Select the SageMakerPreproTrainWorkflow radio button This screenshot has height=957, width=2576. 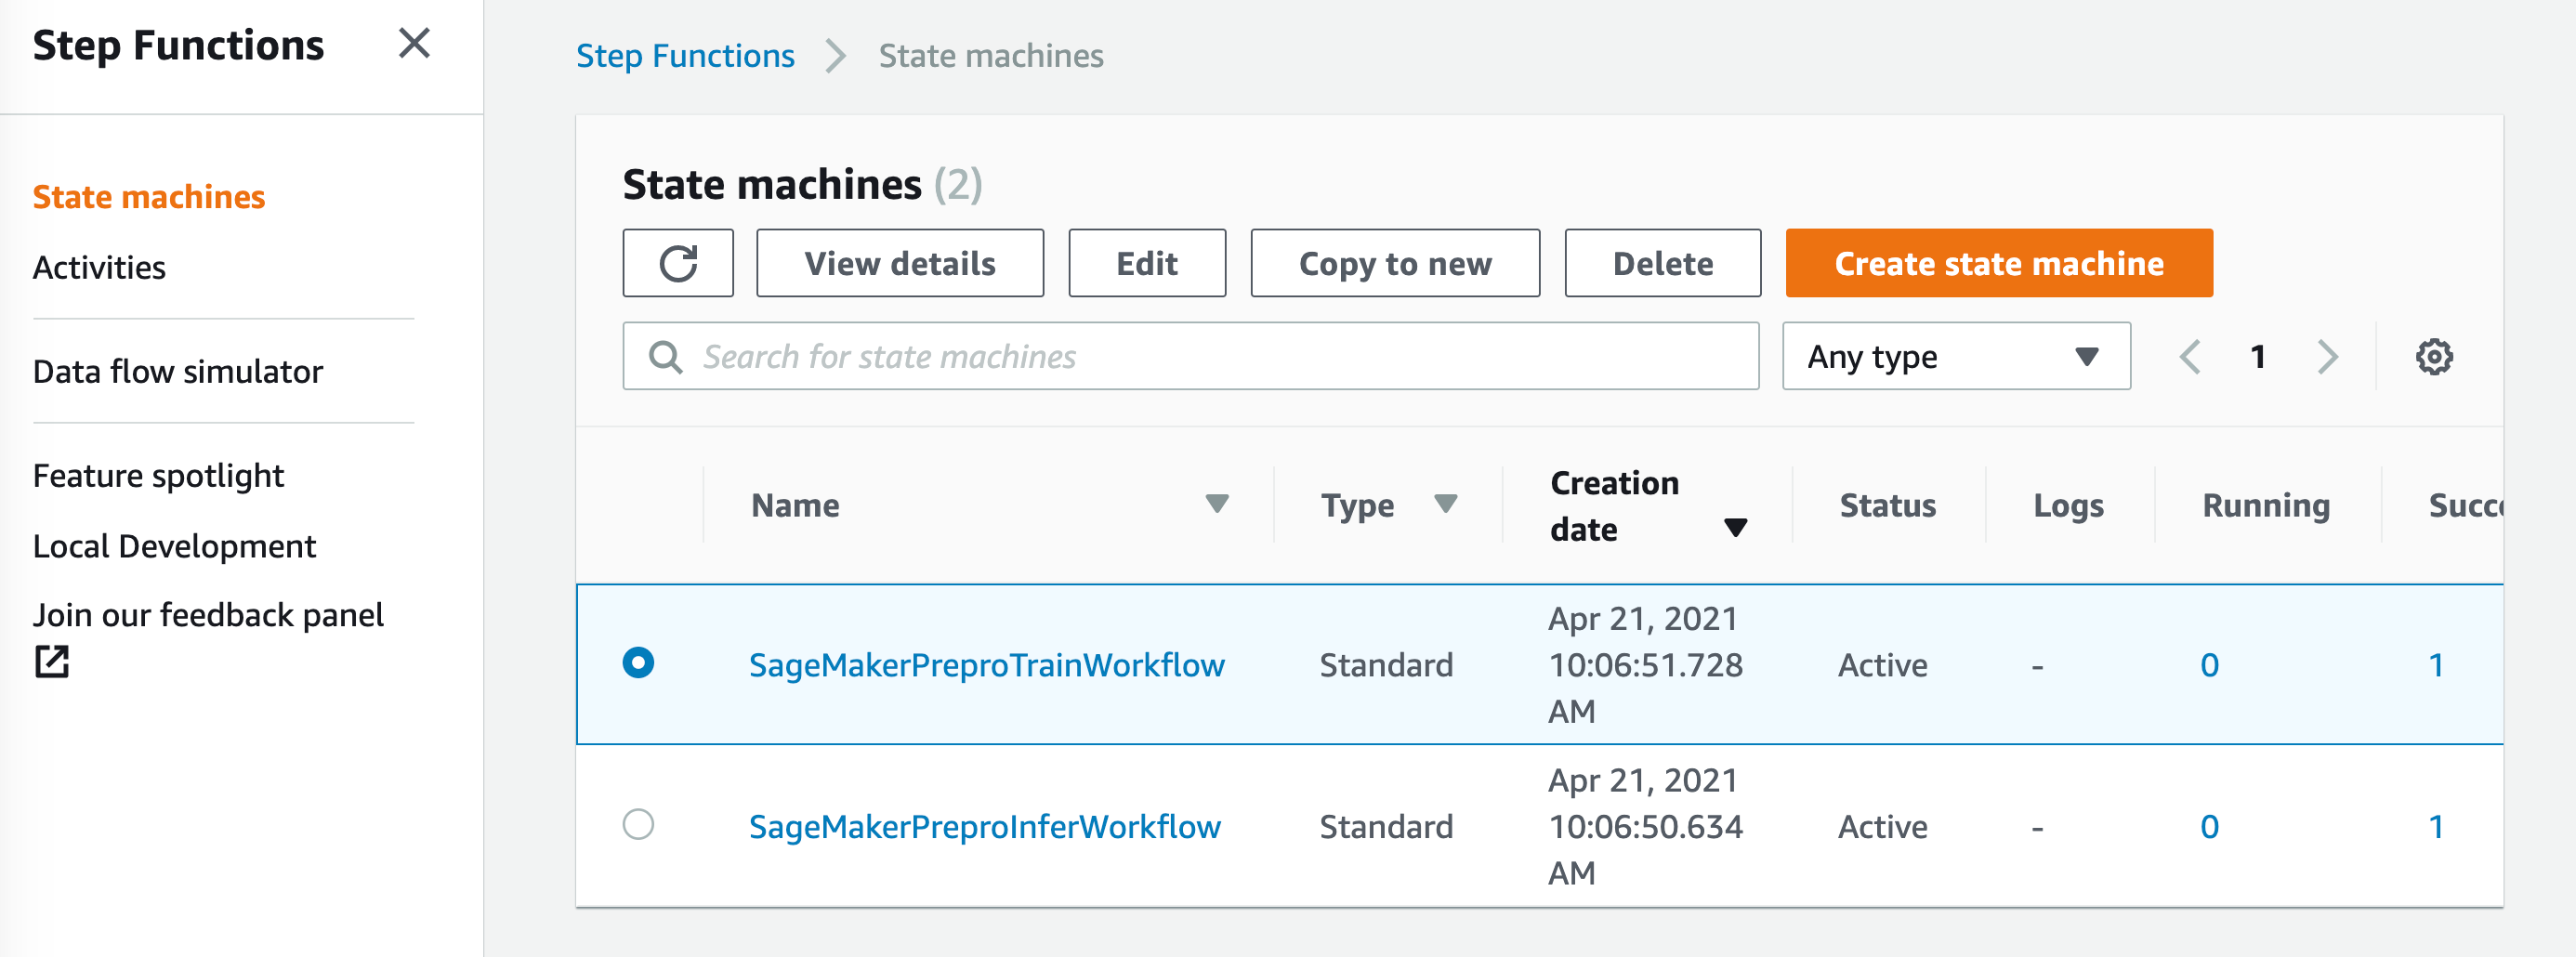[638, 663]
